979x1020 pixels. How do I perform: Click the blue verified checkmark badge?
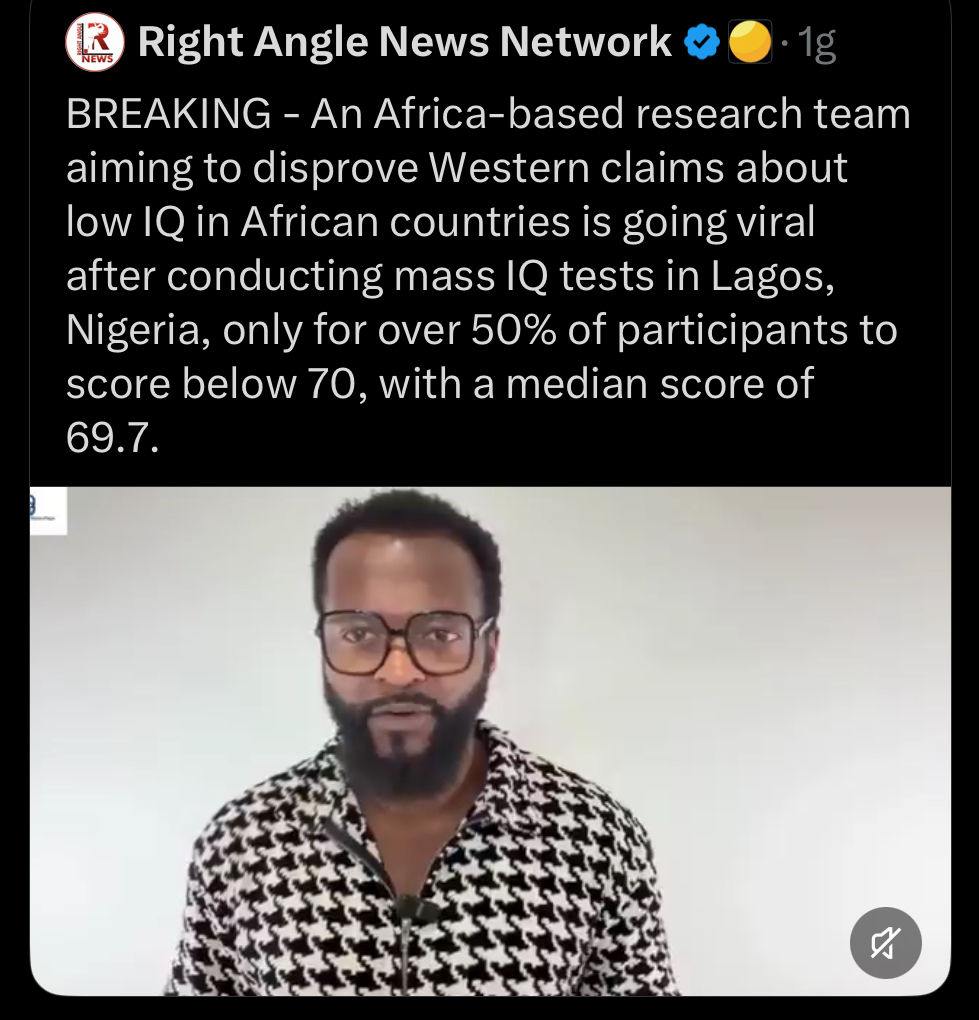(x=703, y=43)
